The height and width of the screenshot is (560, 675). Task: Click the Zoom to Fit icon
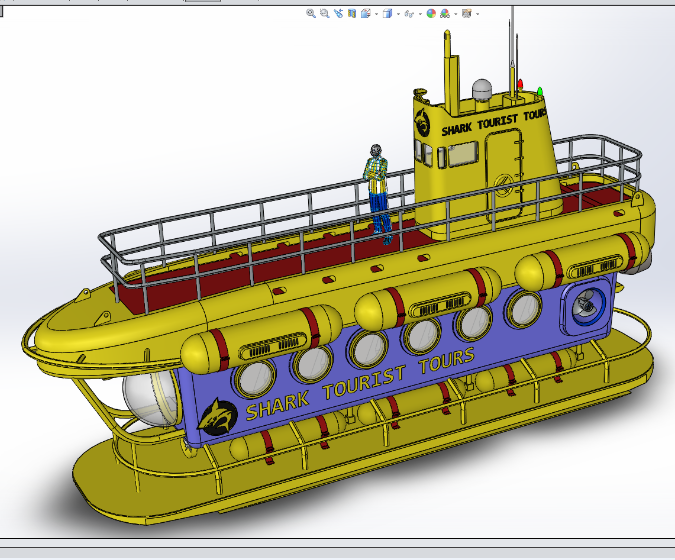click(311, 14)
